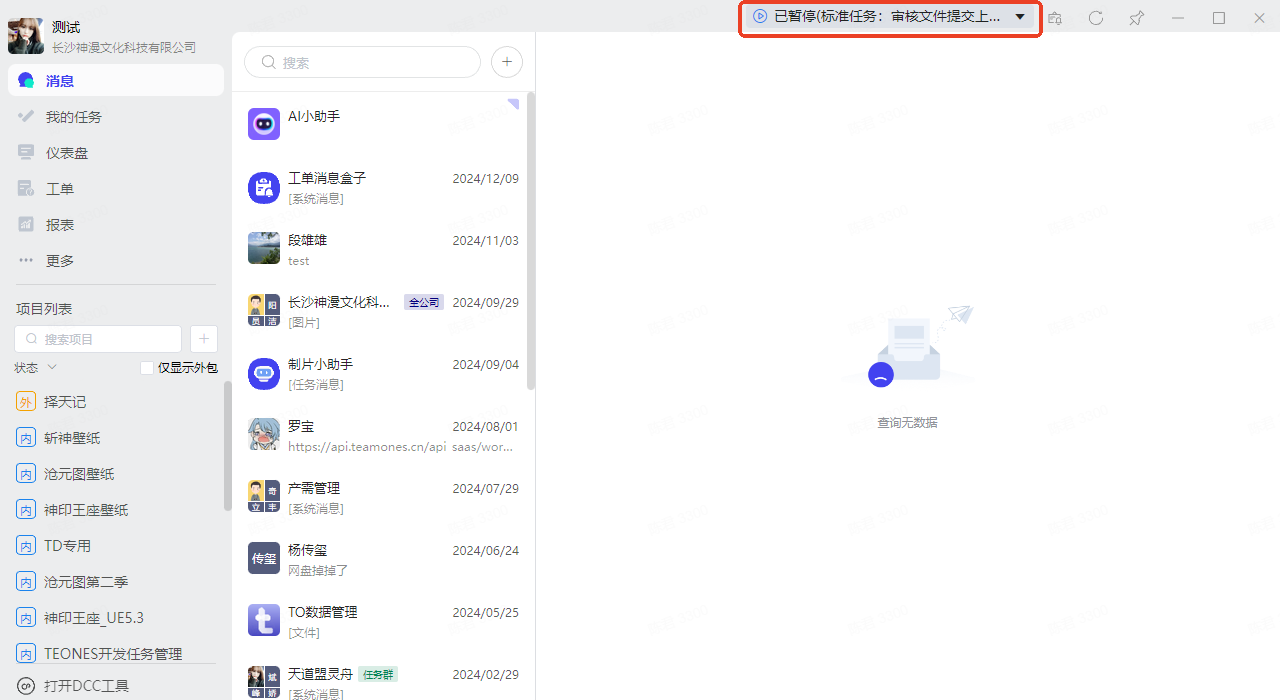Screen dimensions: 1280x700
Task: Switch to 报表 in the sidebar
Action: (60, 225)
